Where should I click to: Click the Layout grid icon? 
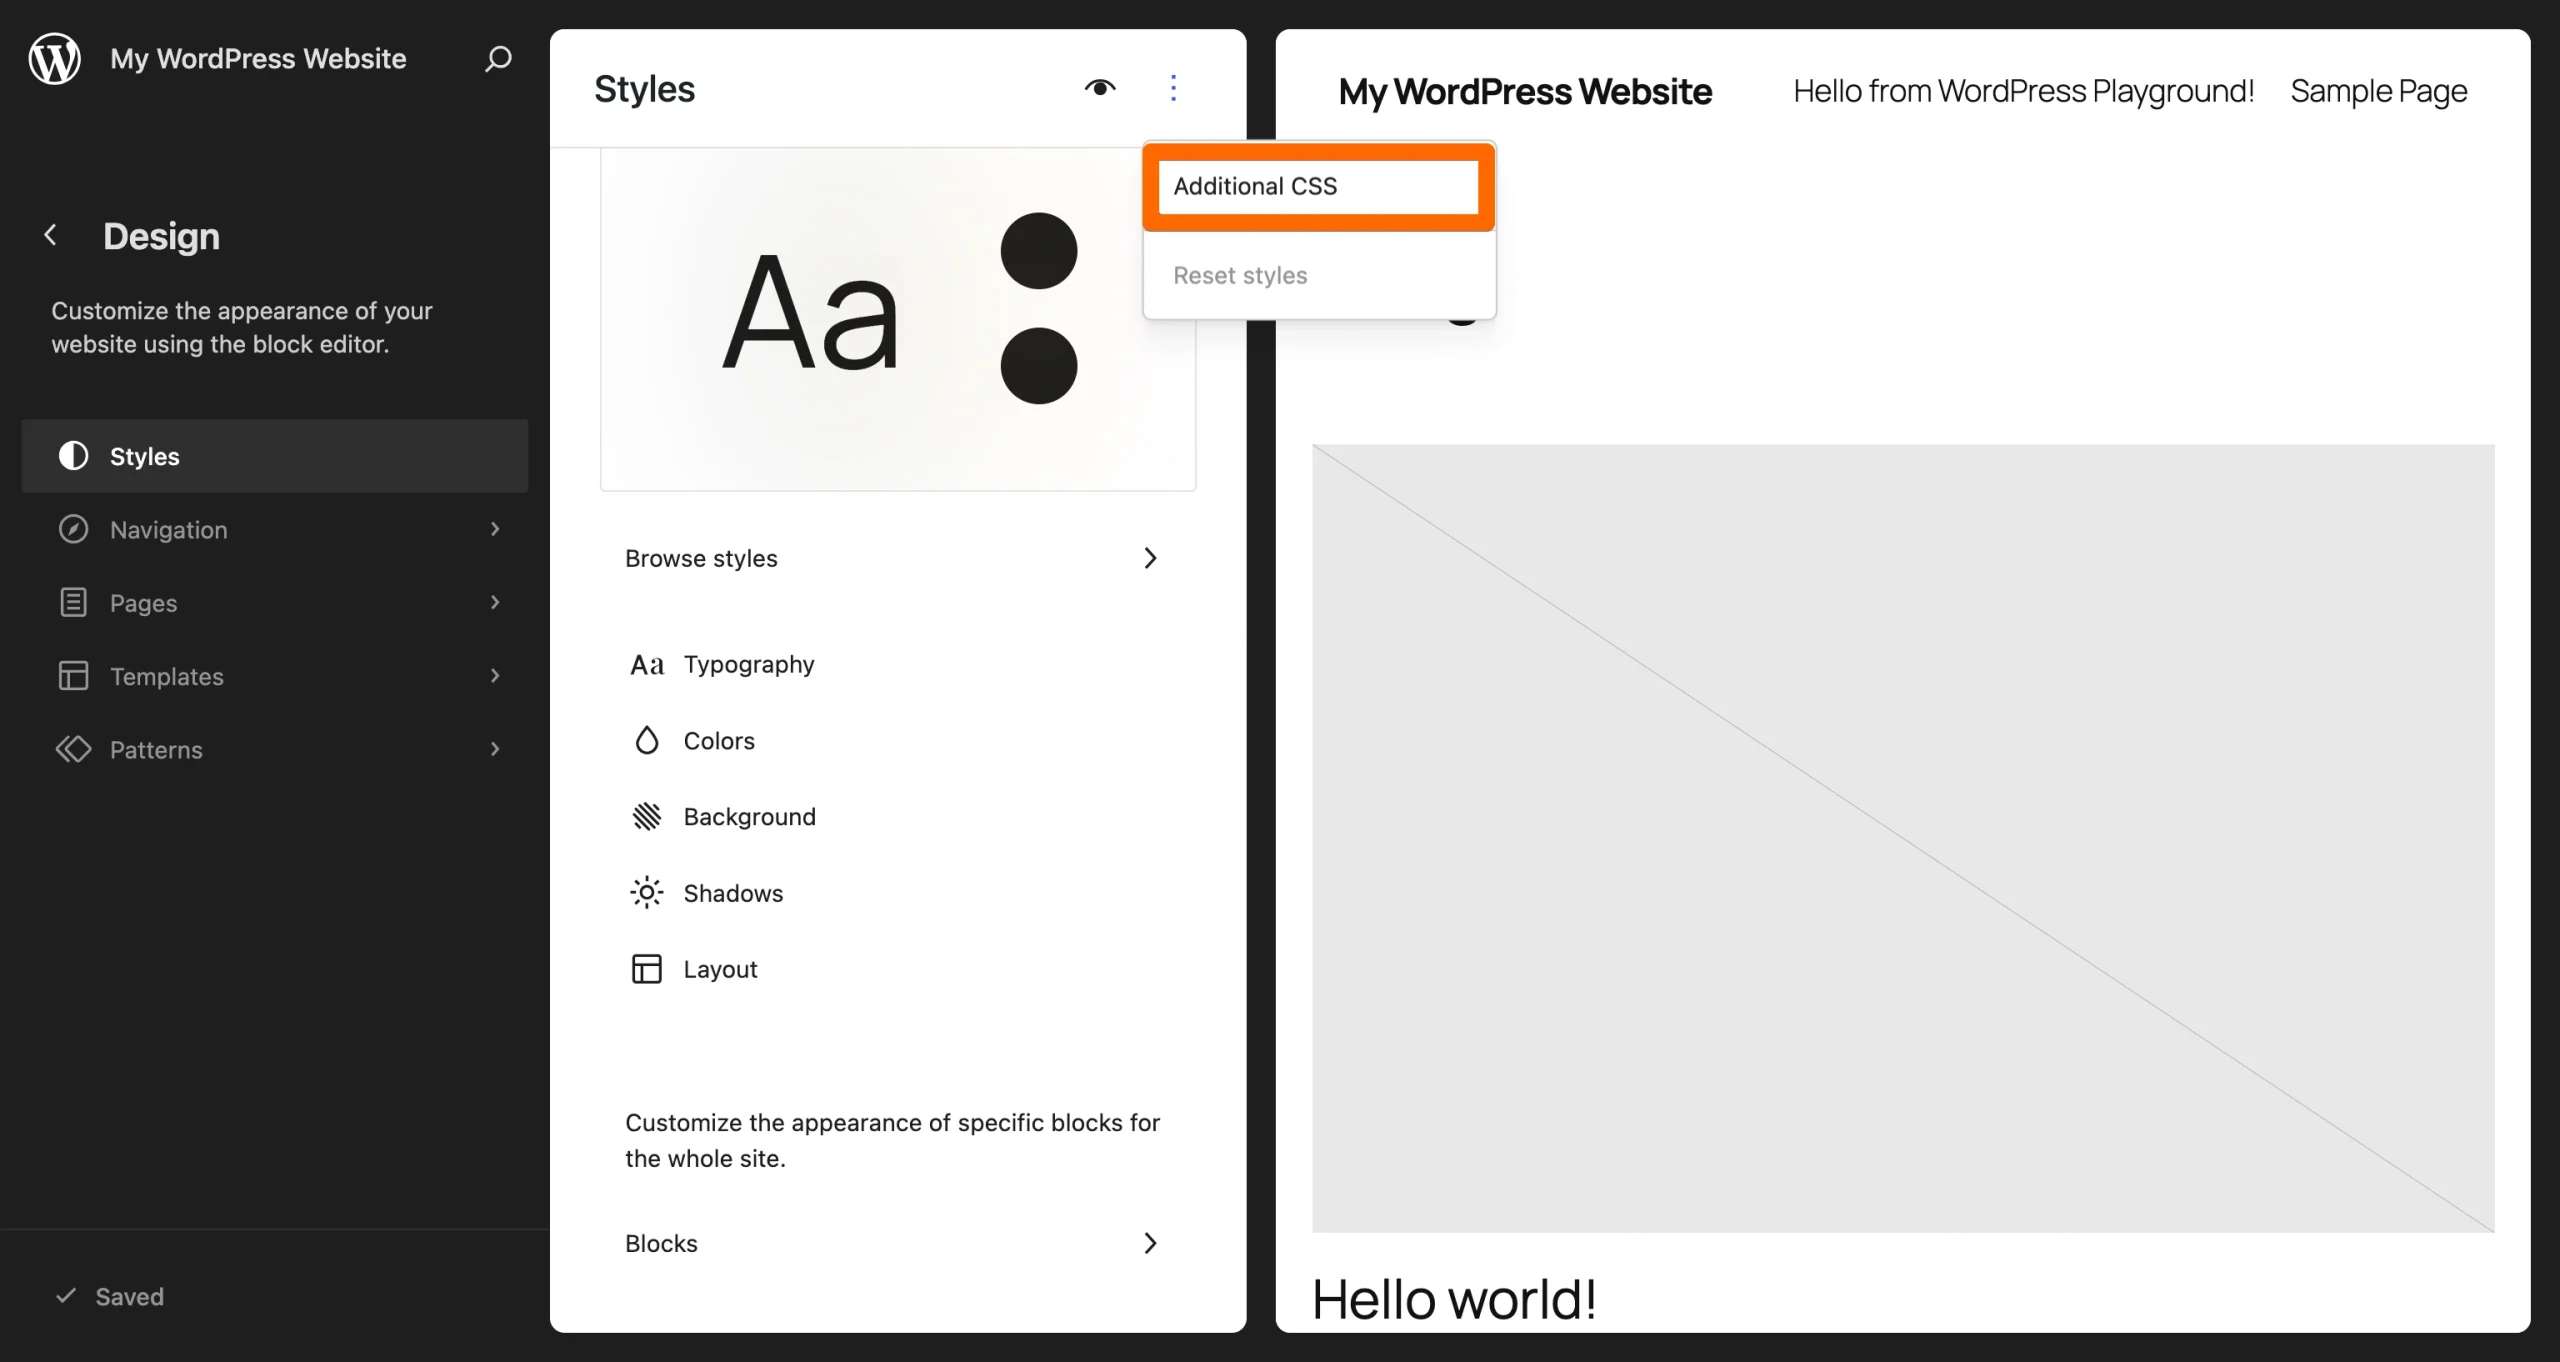click(x=647, y=969)
